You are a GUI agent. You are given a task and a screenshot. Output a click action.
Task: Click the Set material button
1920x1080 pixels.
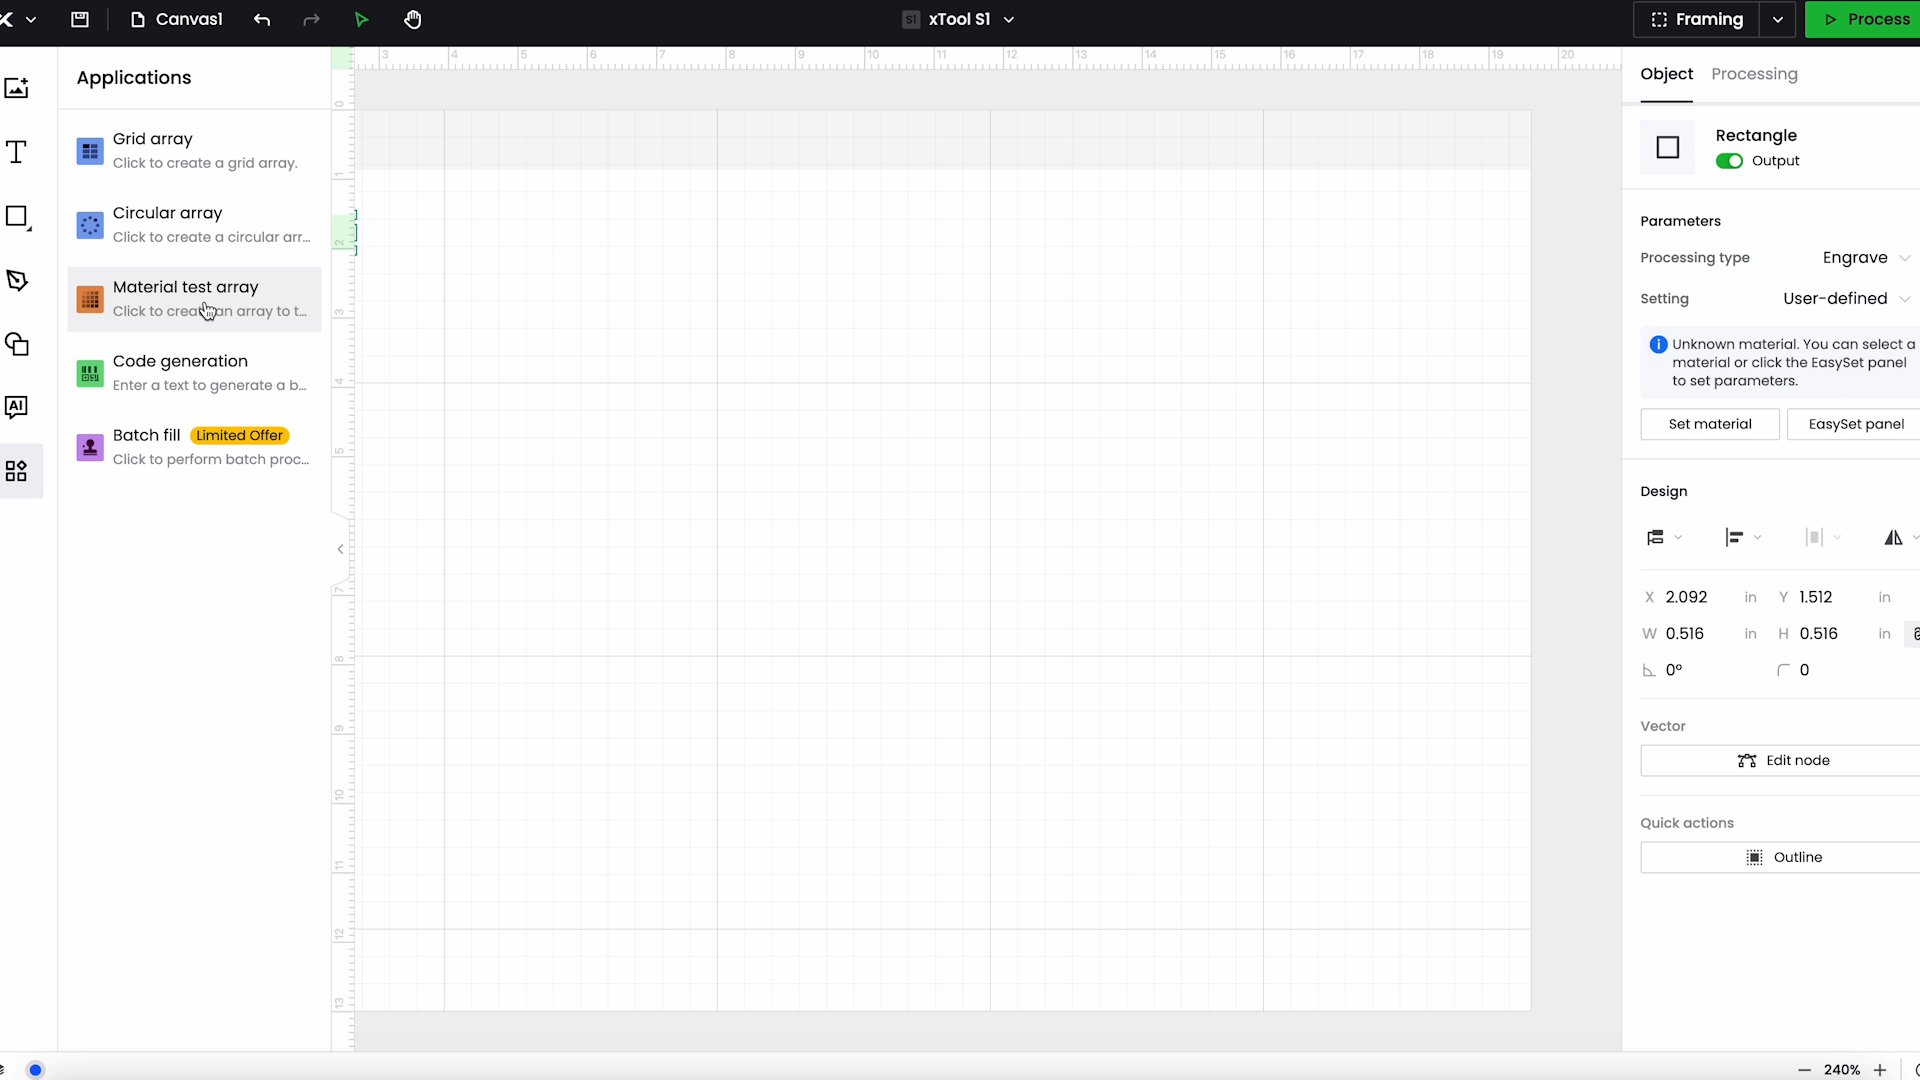tap(1710, 423)
